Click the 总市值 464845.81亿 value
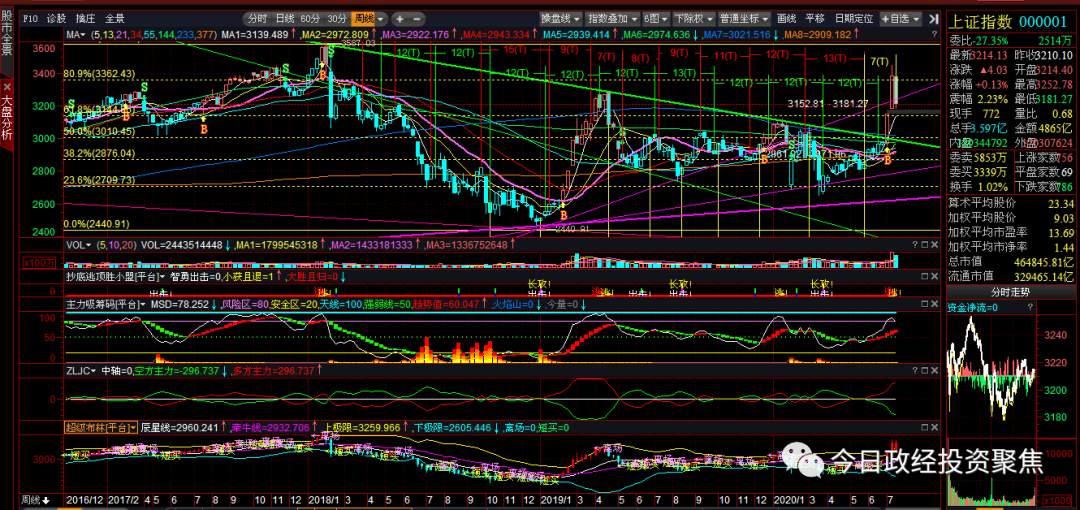The width and height of the screenshot is (1080, 510). point(1041,263)
